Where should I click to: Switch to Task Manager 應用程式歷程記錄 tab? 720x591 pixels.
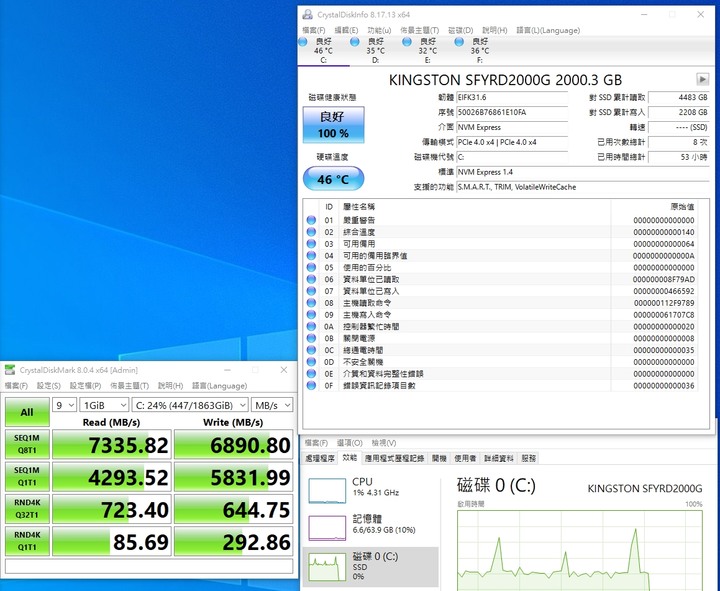tap(394, 458)
